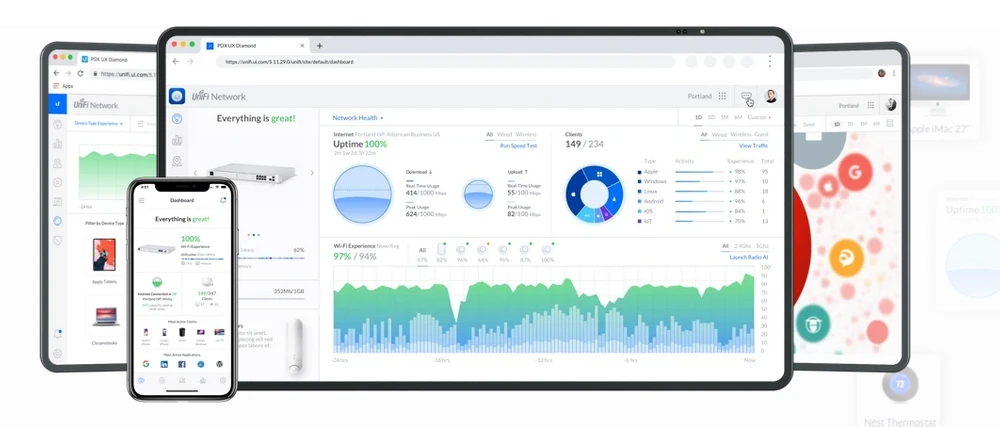Click the Run Speed Test link

point(518,146)
